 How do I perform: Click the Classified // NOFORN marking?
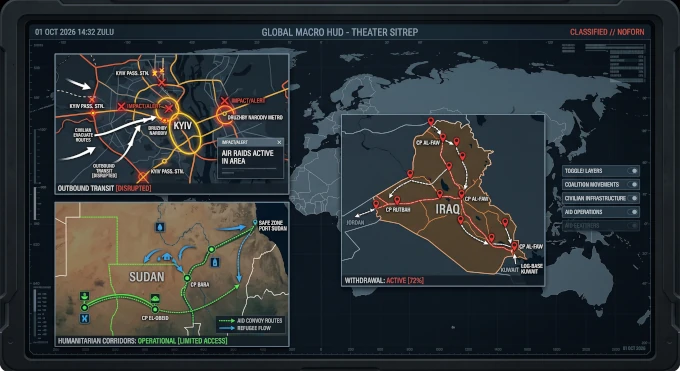coord(607,32)
